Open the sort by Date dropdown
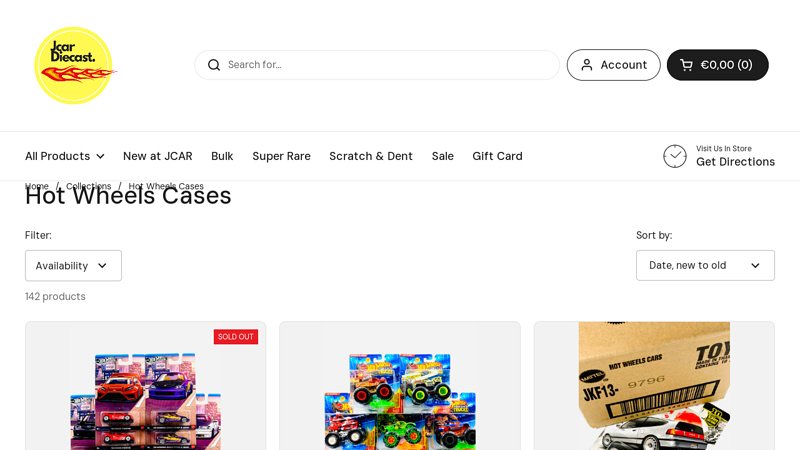The width and height of the screenshot is (800, 450). (705, 266)
